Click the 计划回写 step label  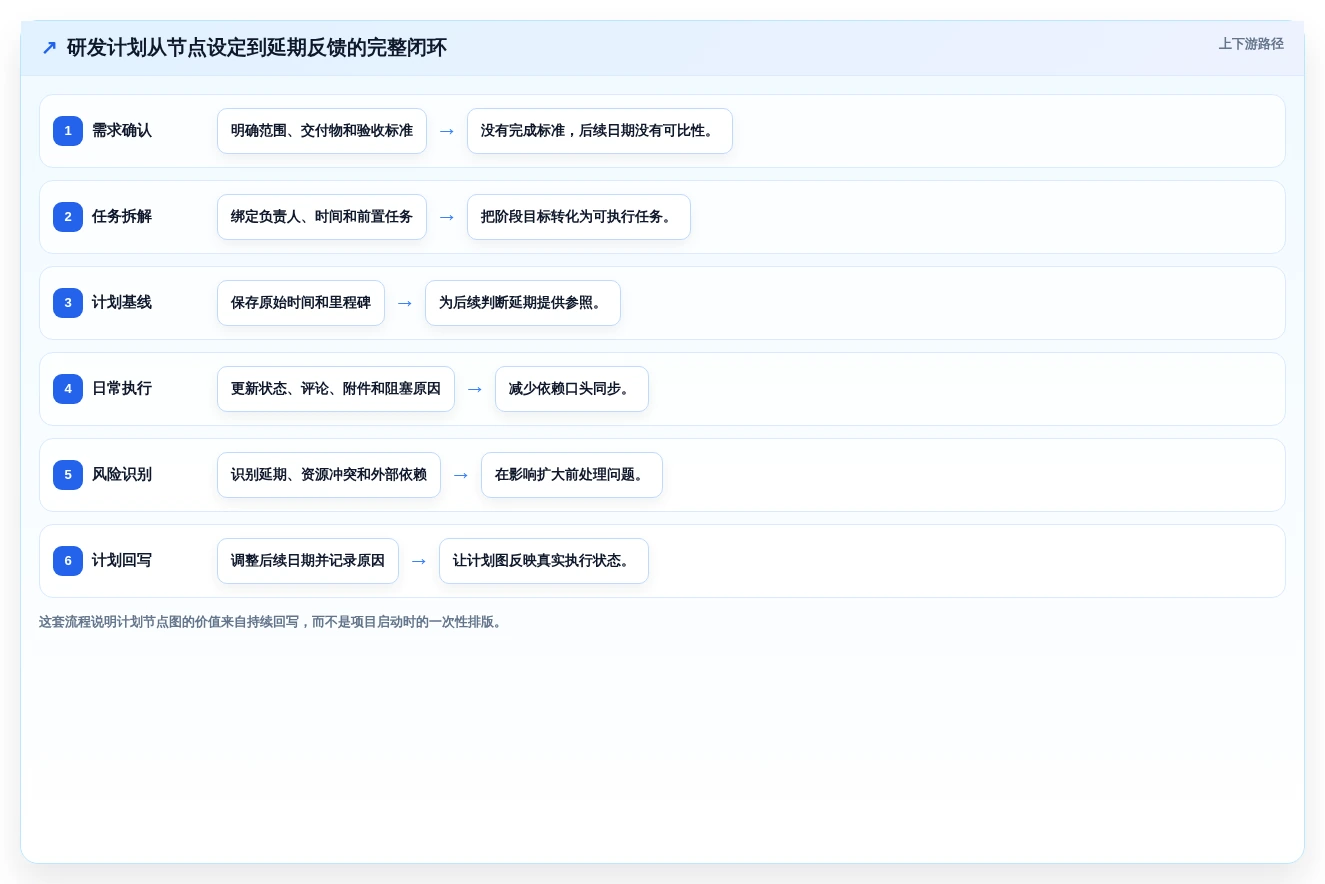[x=122, y=561]
